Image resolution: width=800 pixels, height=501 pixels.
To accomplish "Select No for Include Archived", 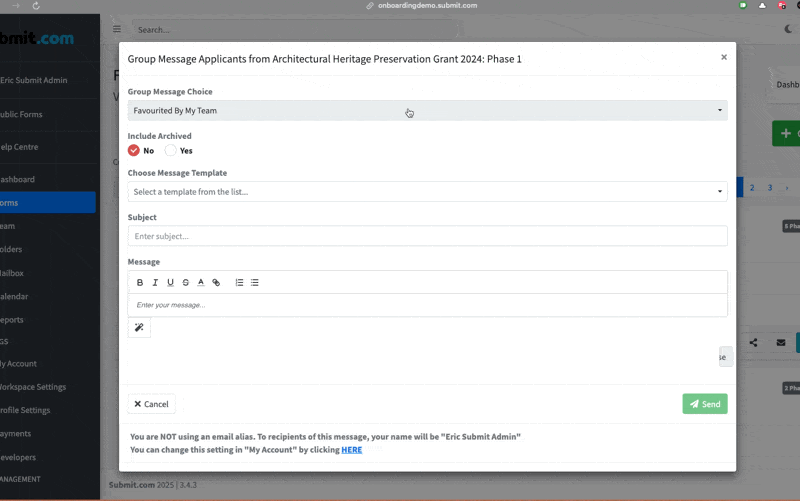I will pos(134,151).
